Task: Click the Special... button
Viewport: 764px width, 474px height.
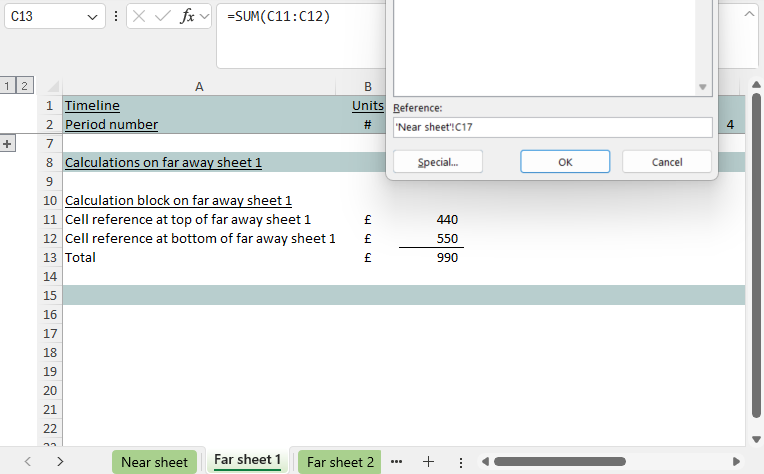Action: pos(437,162)
